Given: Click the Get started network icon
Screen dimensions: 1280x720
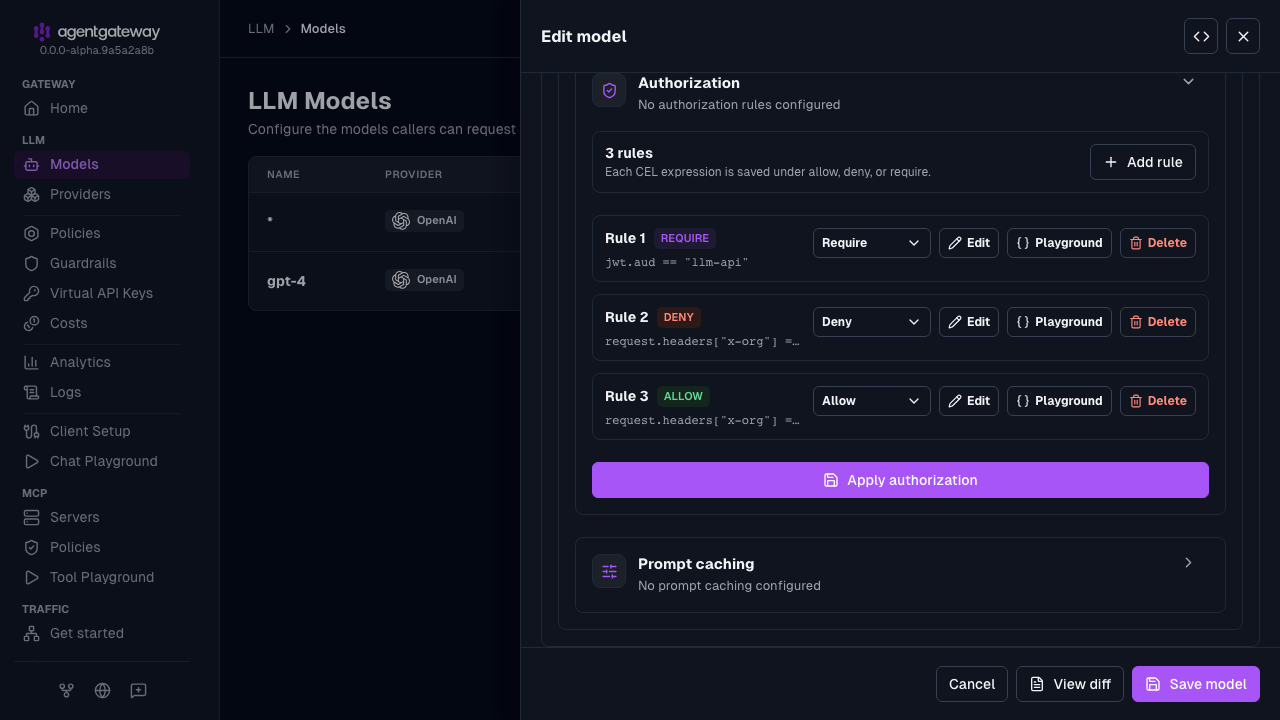Looking at the screenshot, I should 31,633.
